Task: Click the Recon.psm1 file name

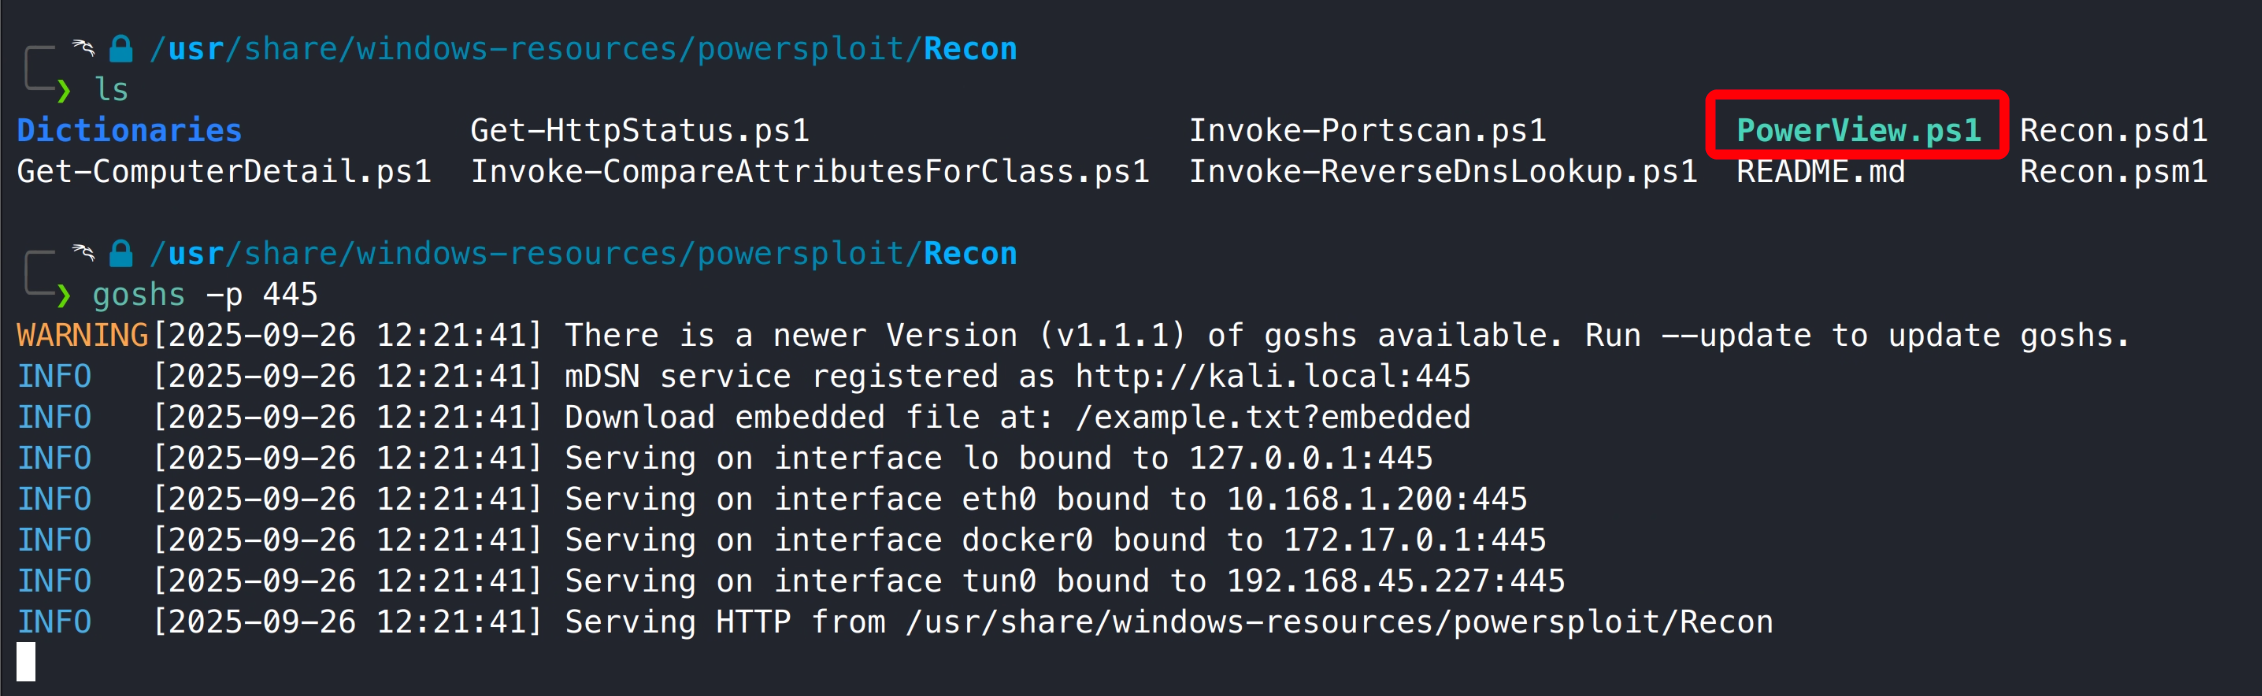Action: pyautogui.click(x=2113, y=171)
